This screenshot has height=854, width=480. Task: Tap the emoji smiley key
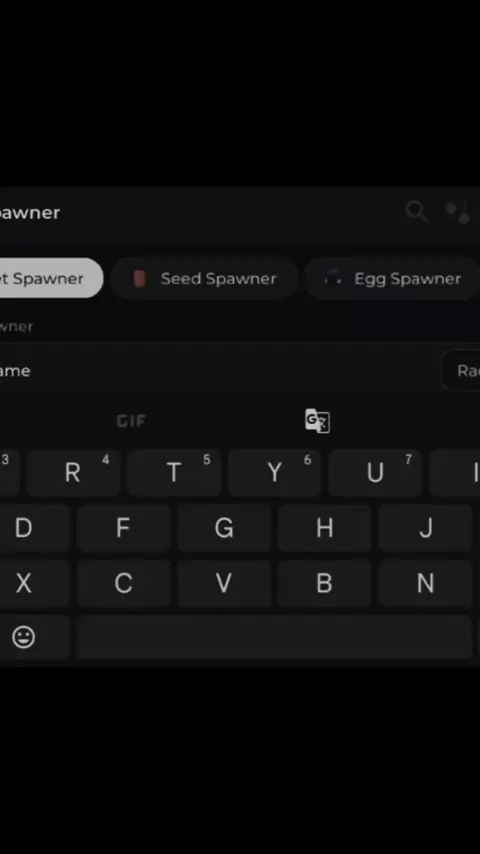click(24, 637)
